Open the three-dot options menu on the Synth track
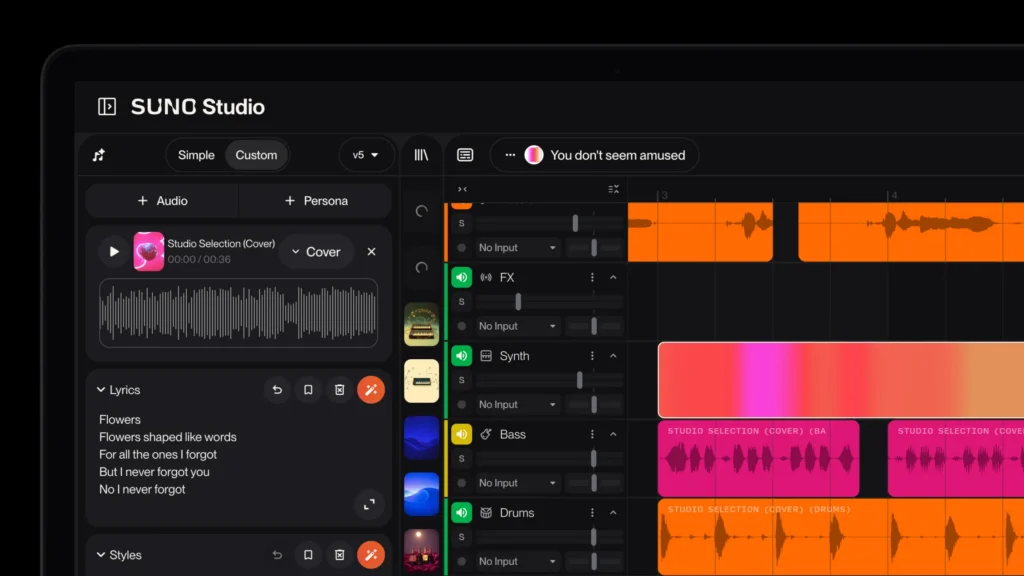1024x576 pixels. click(591, 355)
